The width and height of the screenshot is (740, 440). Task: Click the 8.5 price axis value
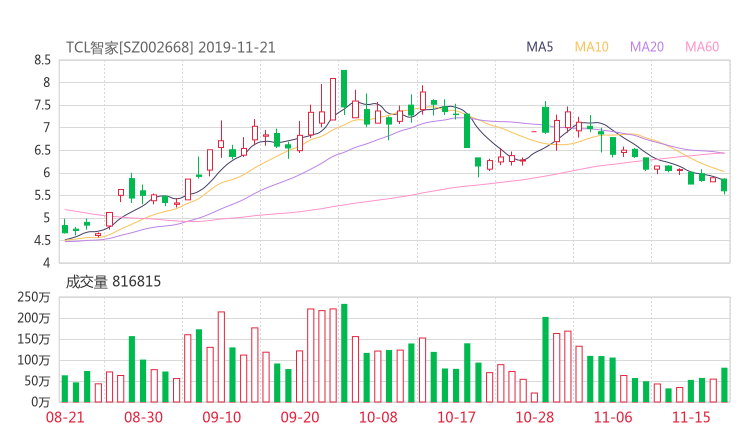coord(42,60)
